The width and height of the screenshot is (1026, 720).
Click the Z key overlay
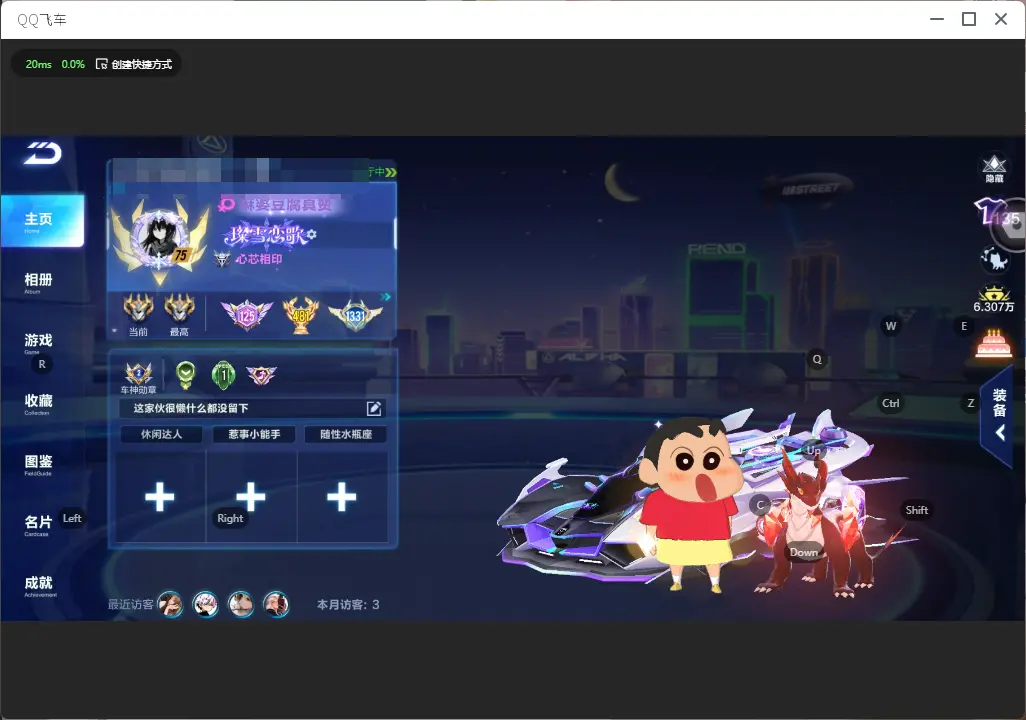click(x=971, y=403)
